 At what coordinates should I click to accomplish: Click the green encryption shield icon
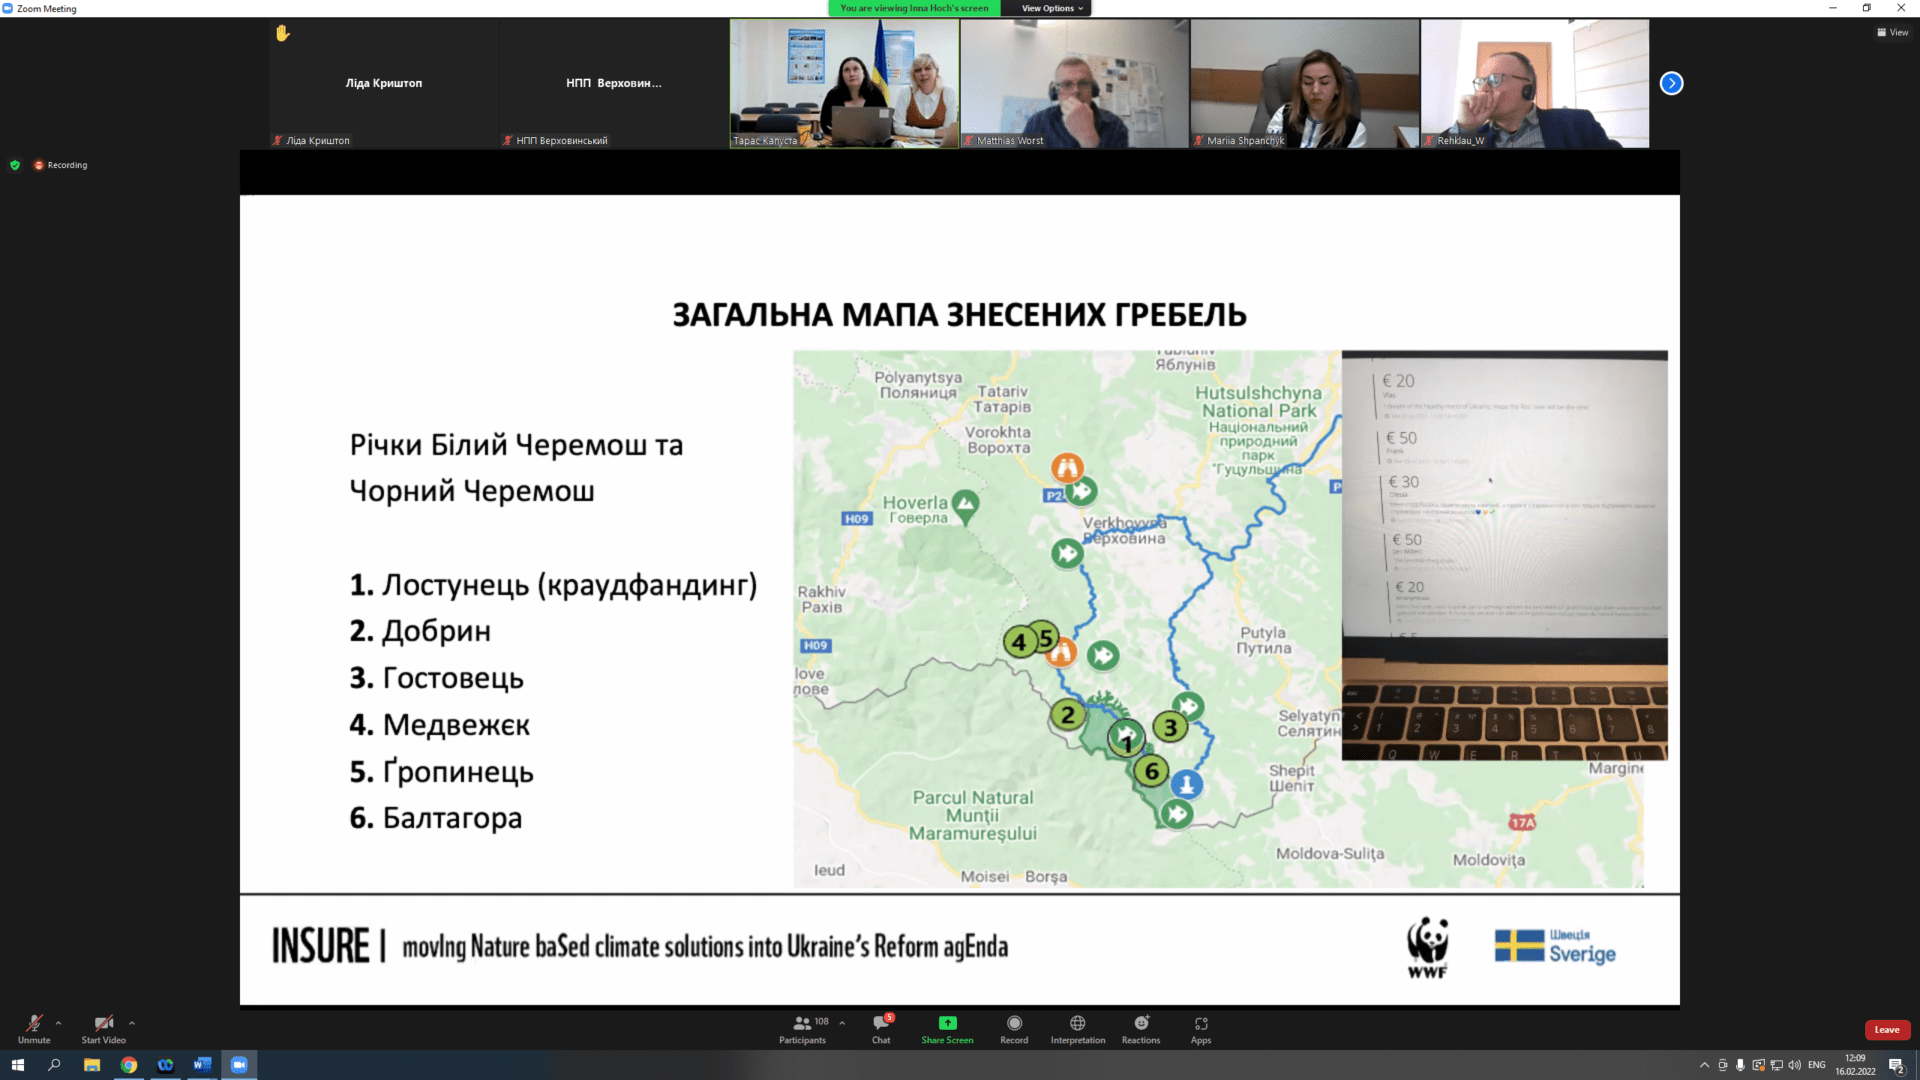(x=15, y=165)
